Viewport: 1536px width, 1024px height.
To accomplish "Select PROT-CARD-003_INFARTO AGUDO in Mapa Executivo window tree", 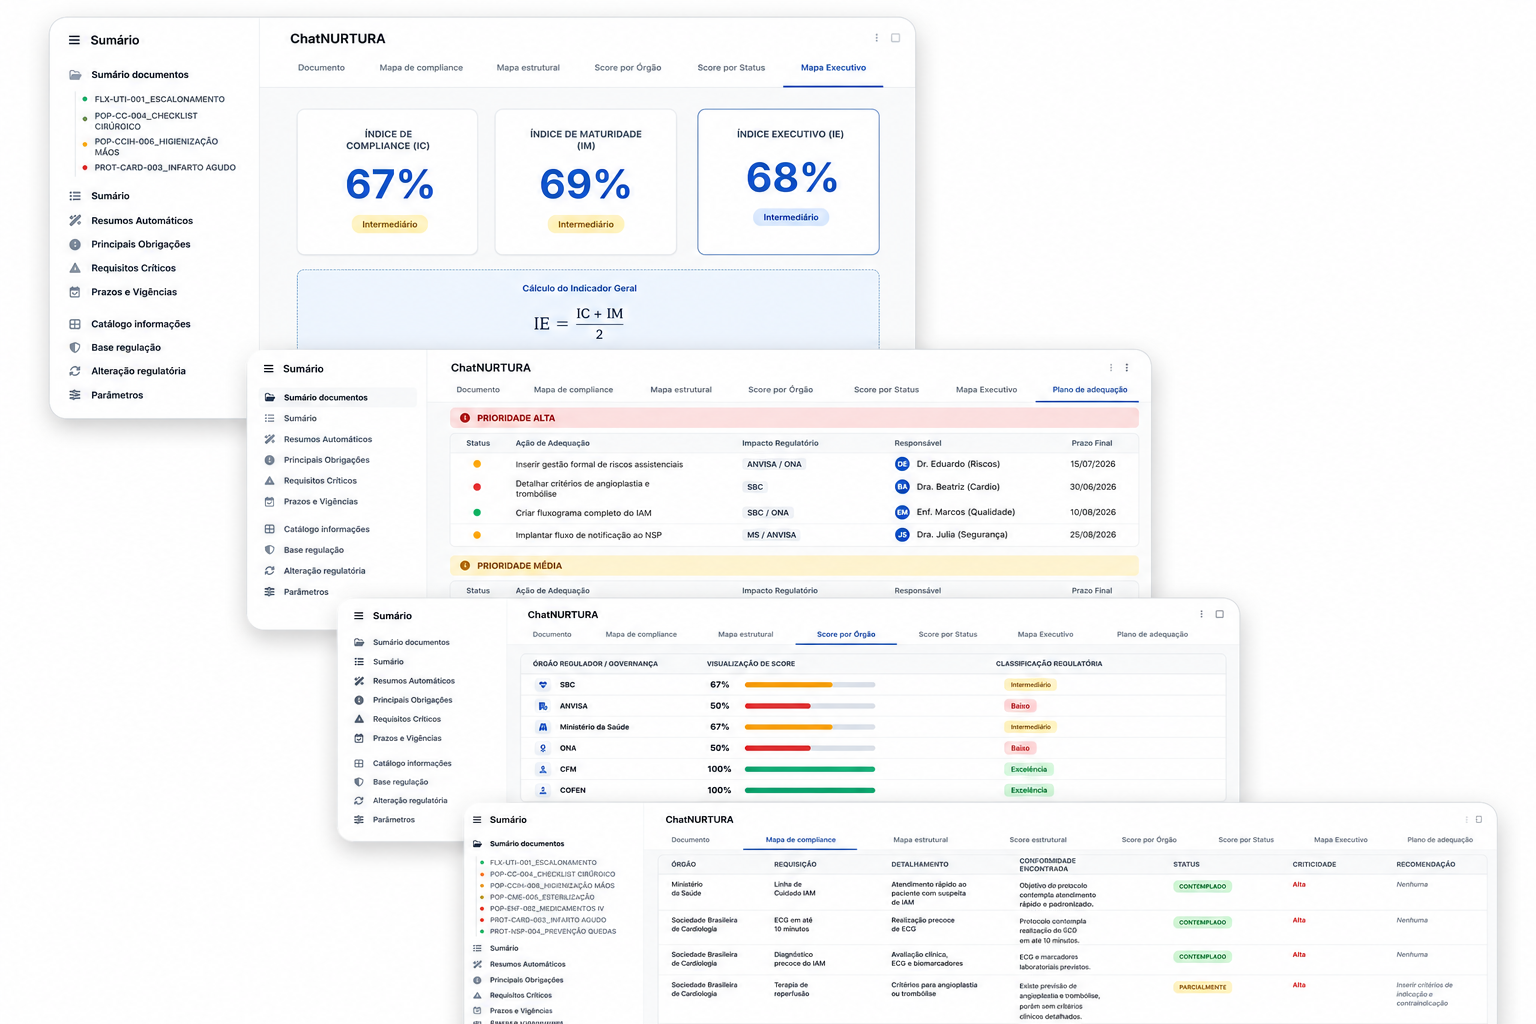I will pyautogui.click(x=165, y=168).
